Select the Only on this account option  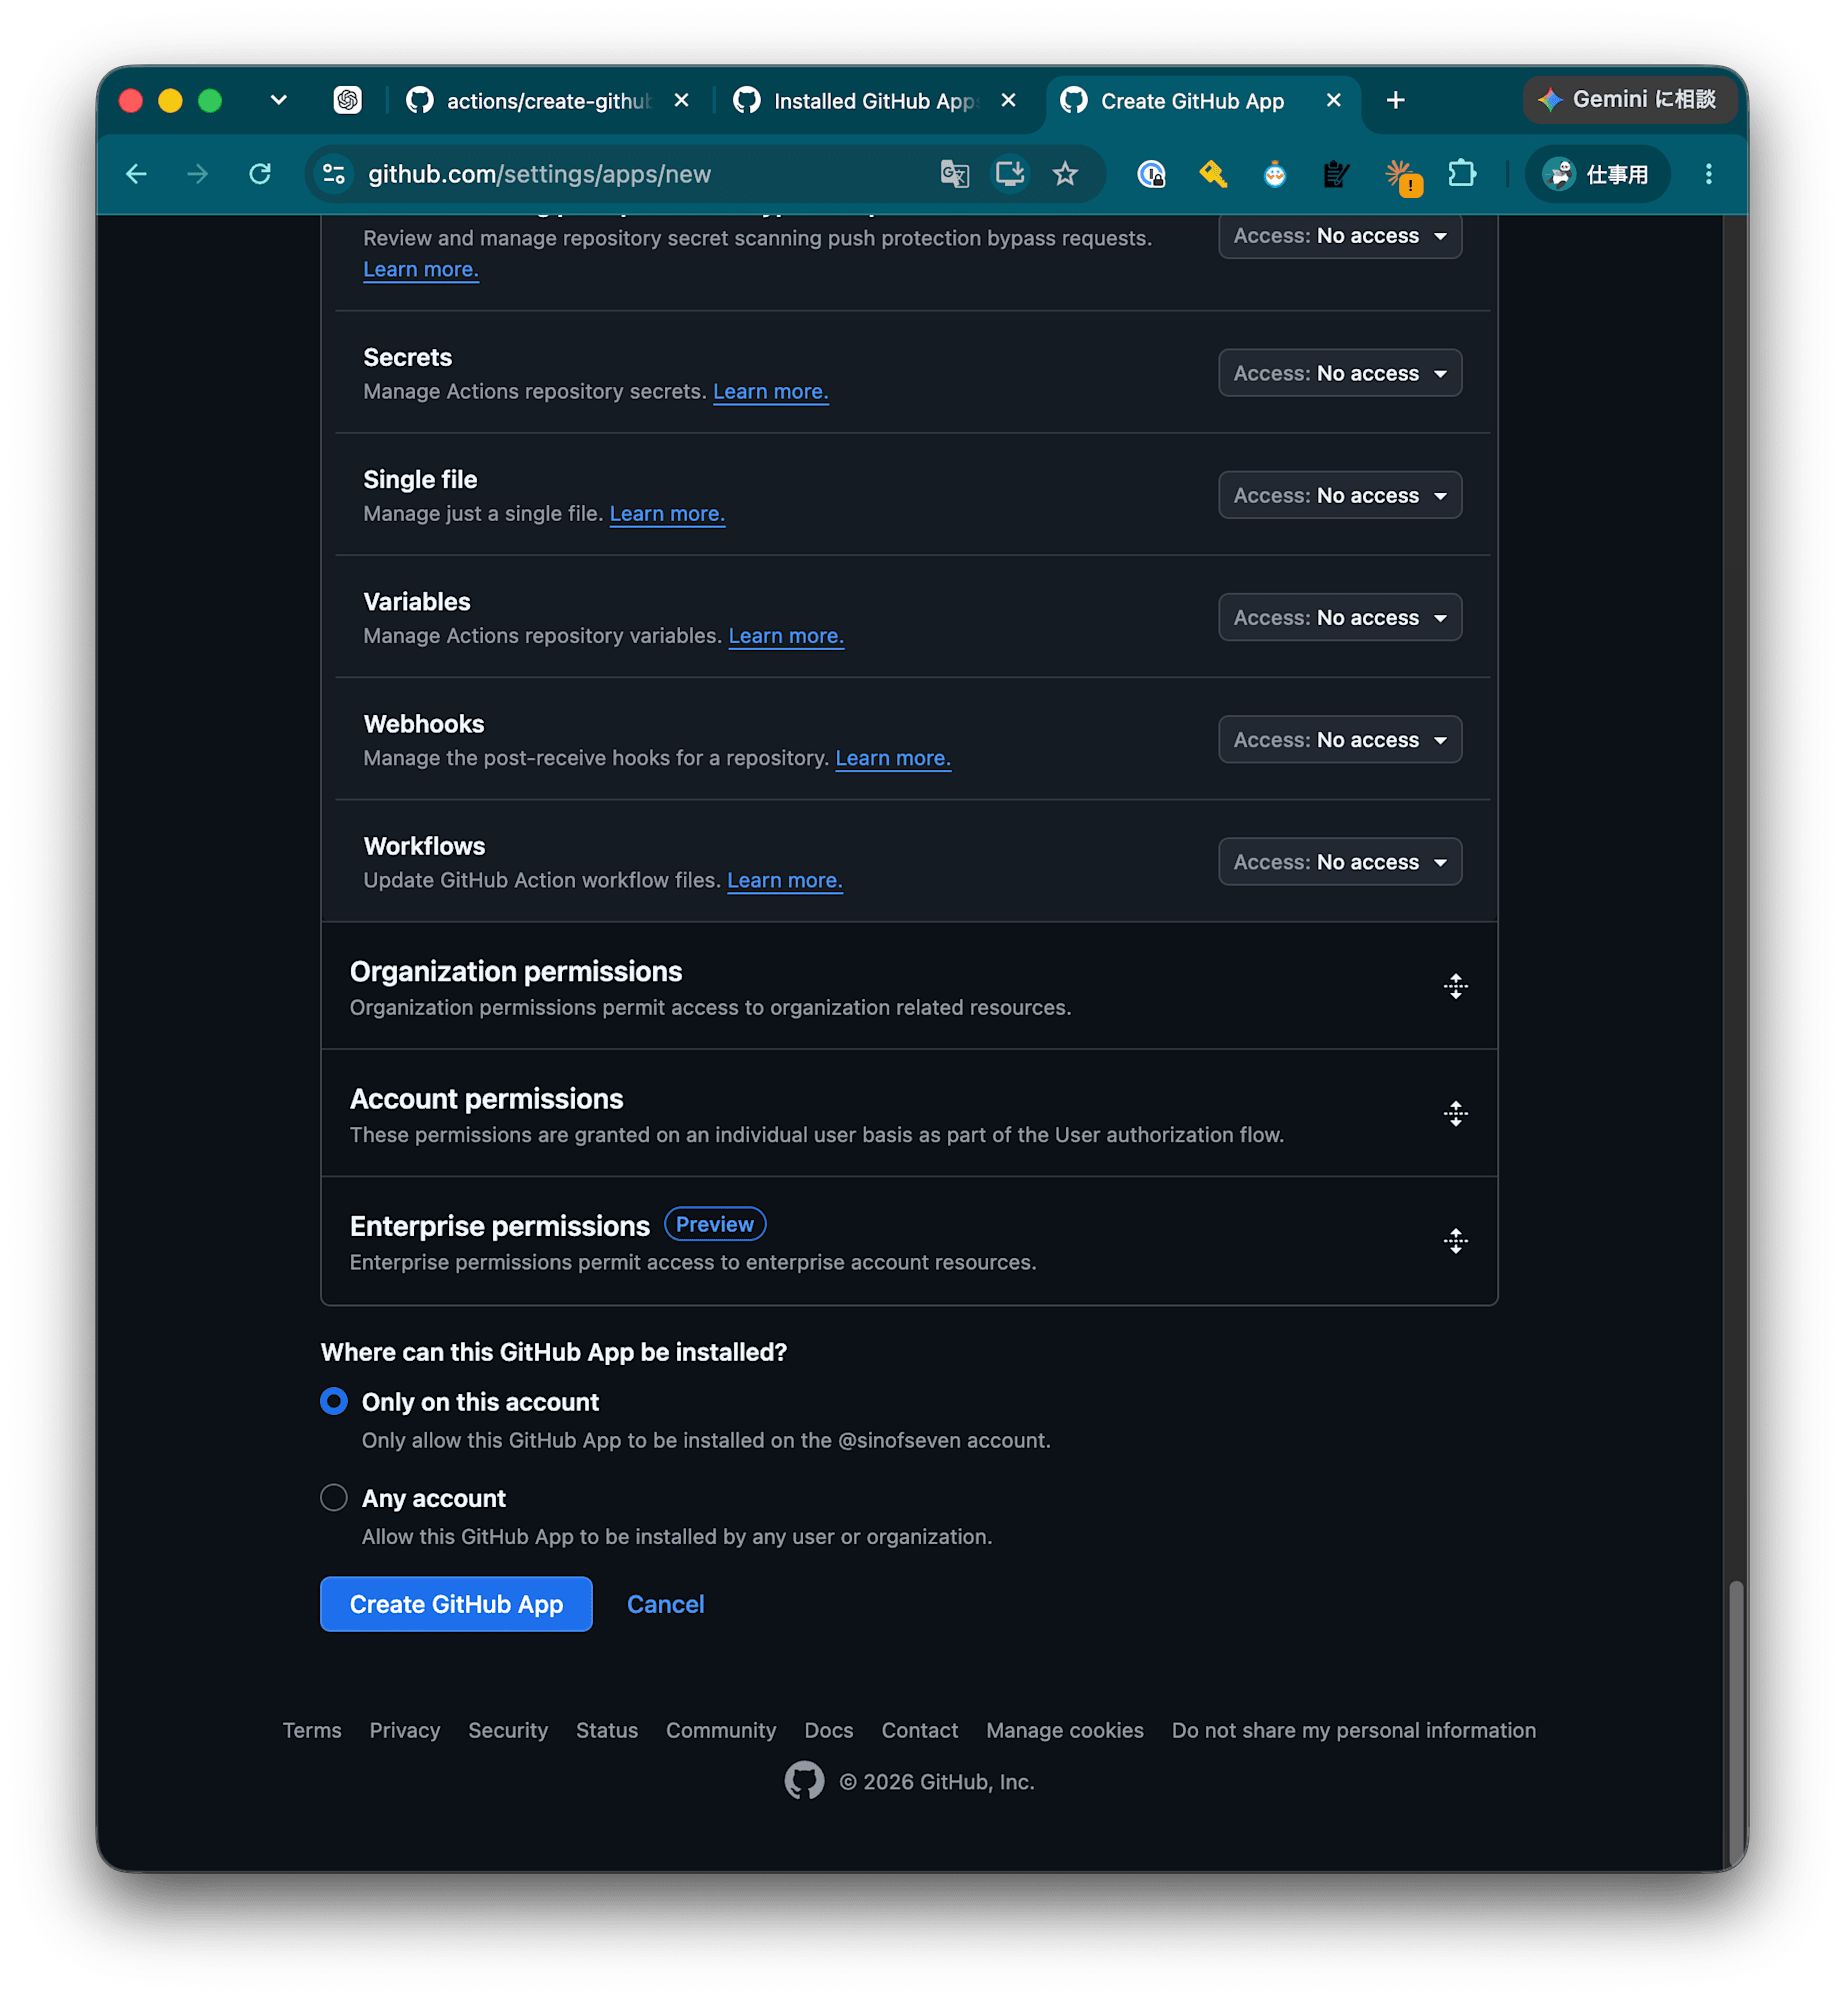[334, 1400]
